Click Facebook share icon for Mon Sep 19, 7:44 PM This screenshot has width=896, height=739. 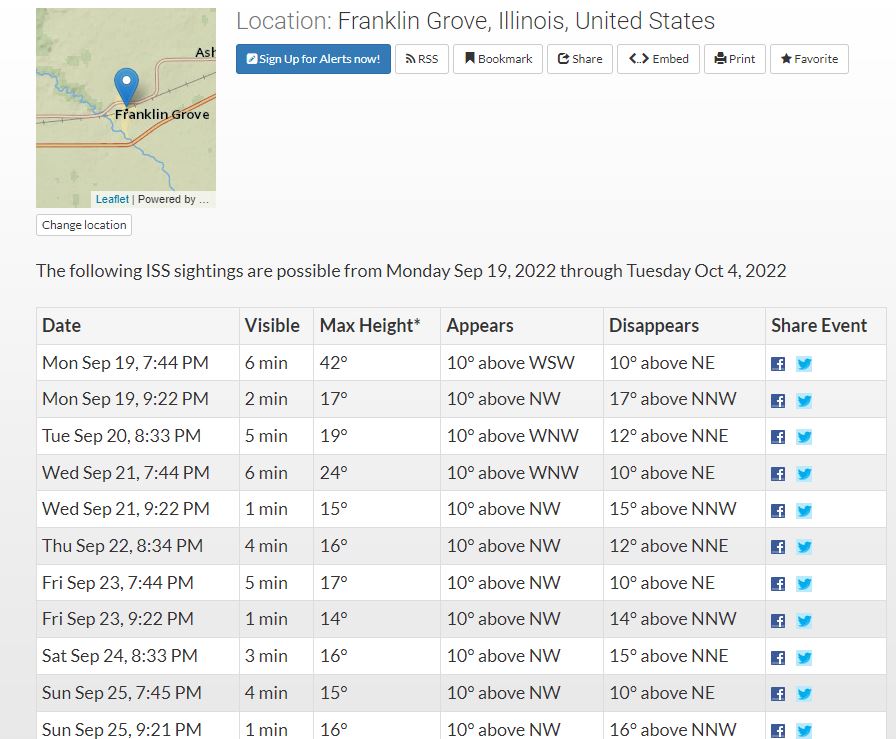click(x=778, y=364)
